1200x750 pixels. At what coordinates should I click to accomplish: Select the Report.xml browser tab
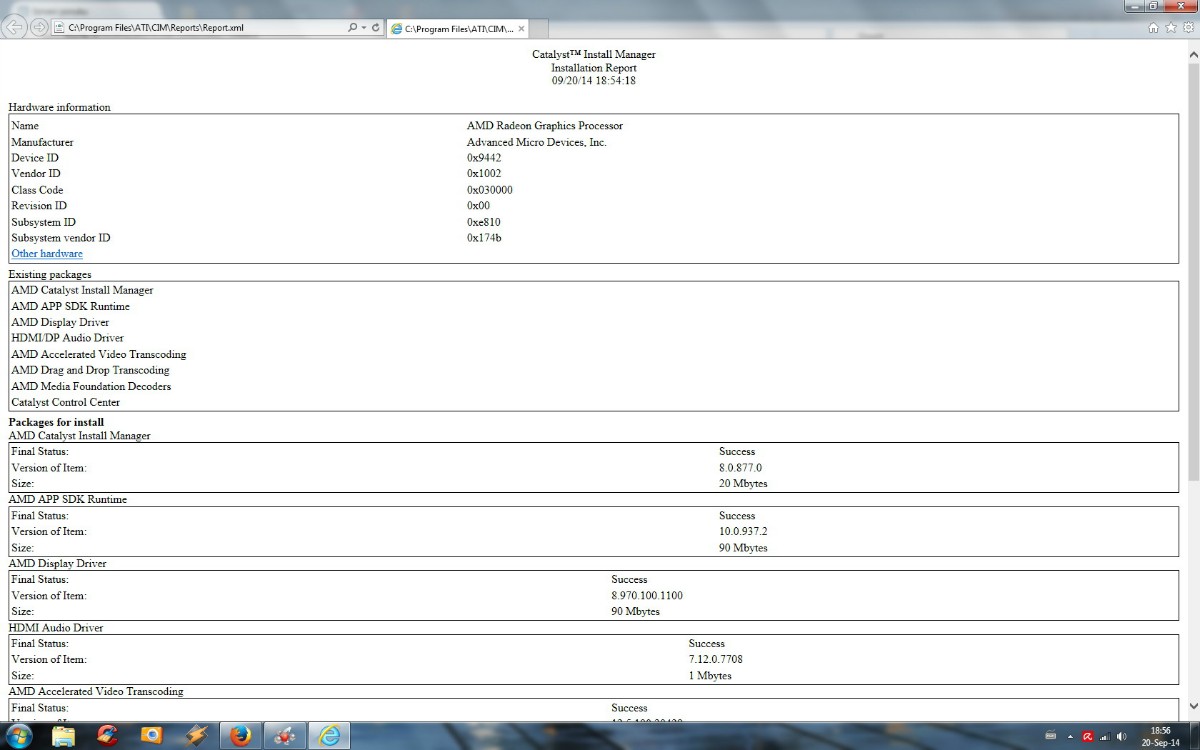tap(457, 29)
